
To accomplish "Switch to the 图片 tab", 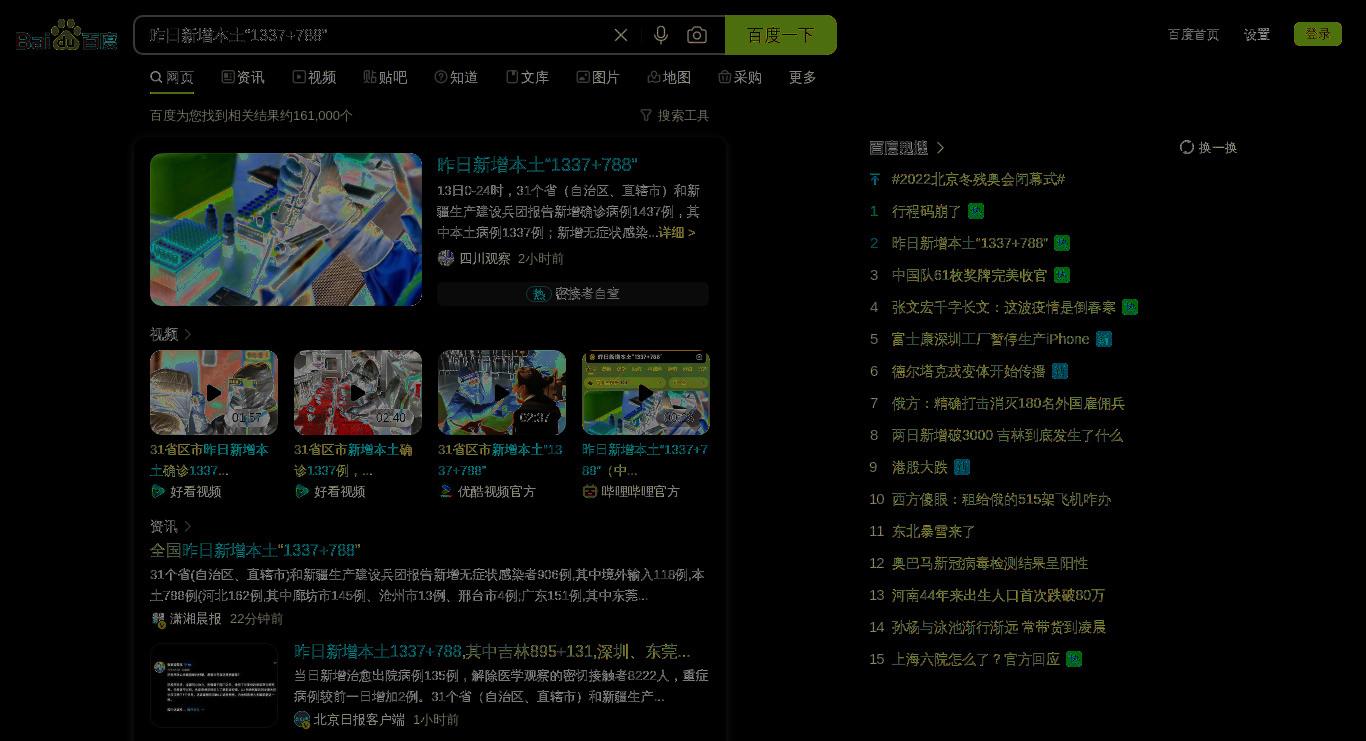I will pos(598,77).
